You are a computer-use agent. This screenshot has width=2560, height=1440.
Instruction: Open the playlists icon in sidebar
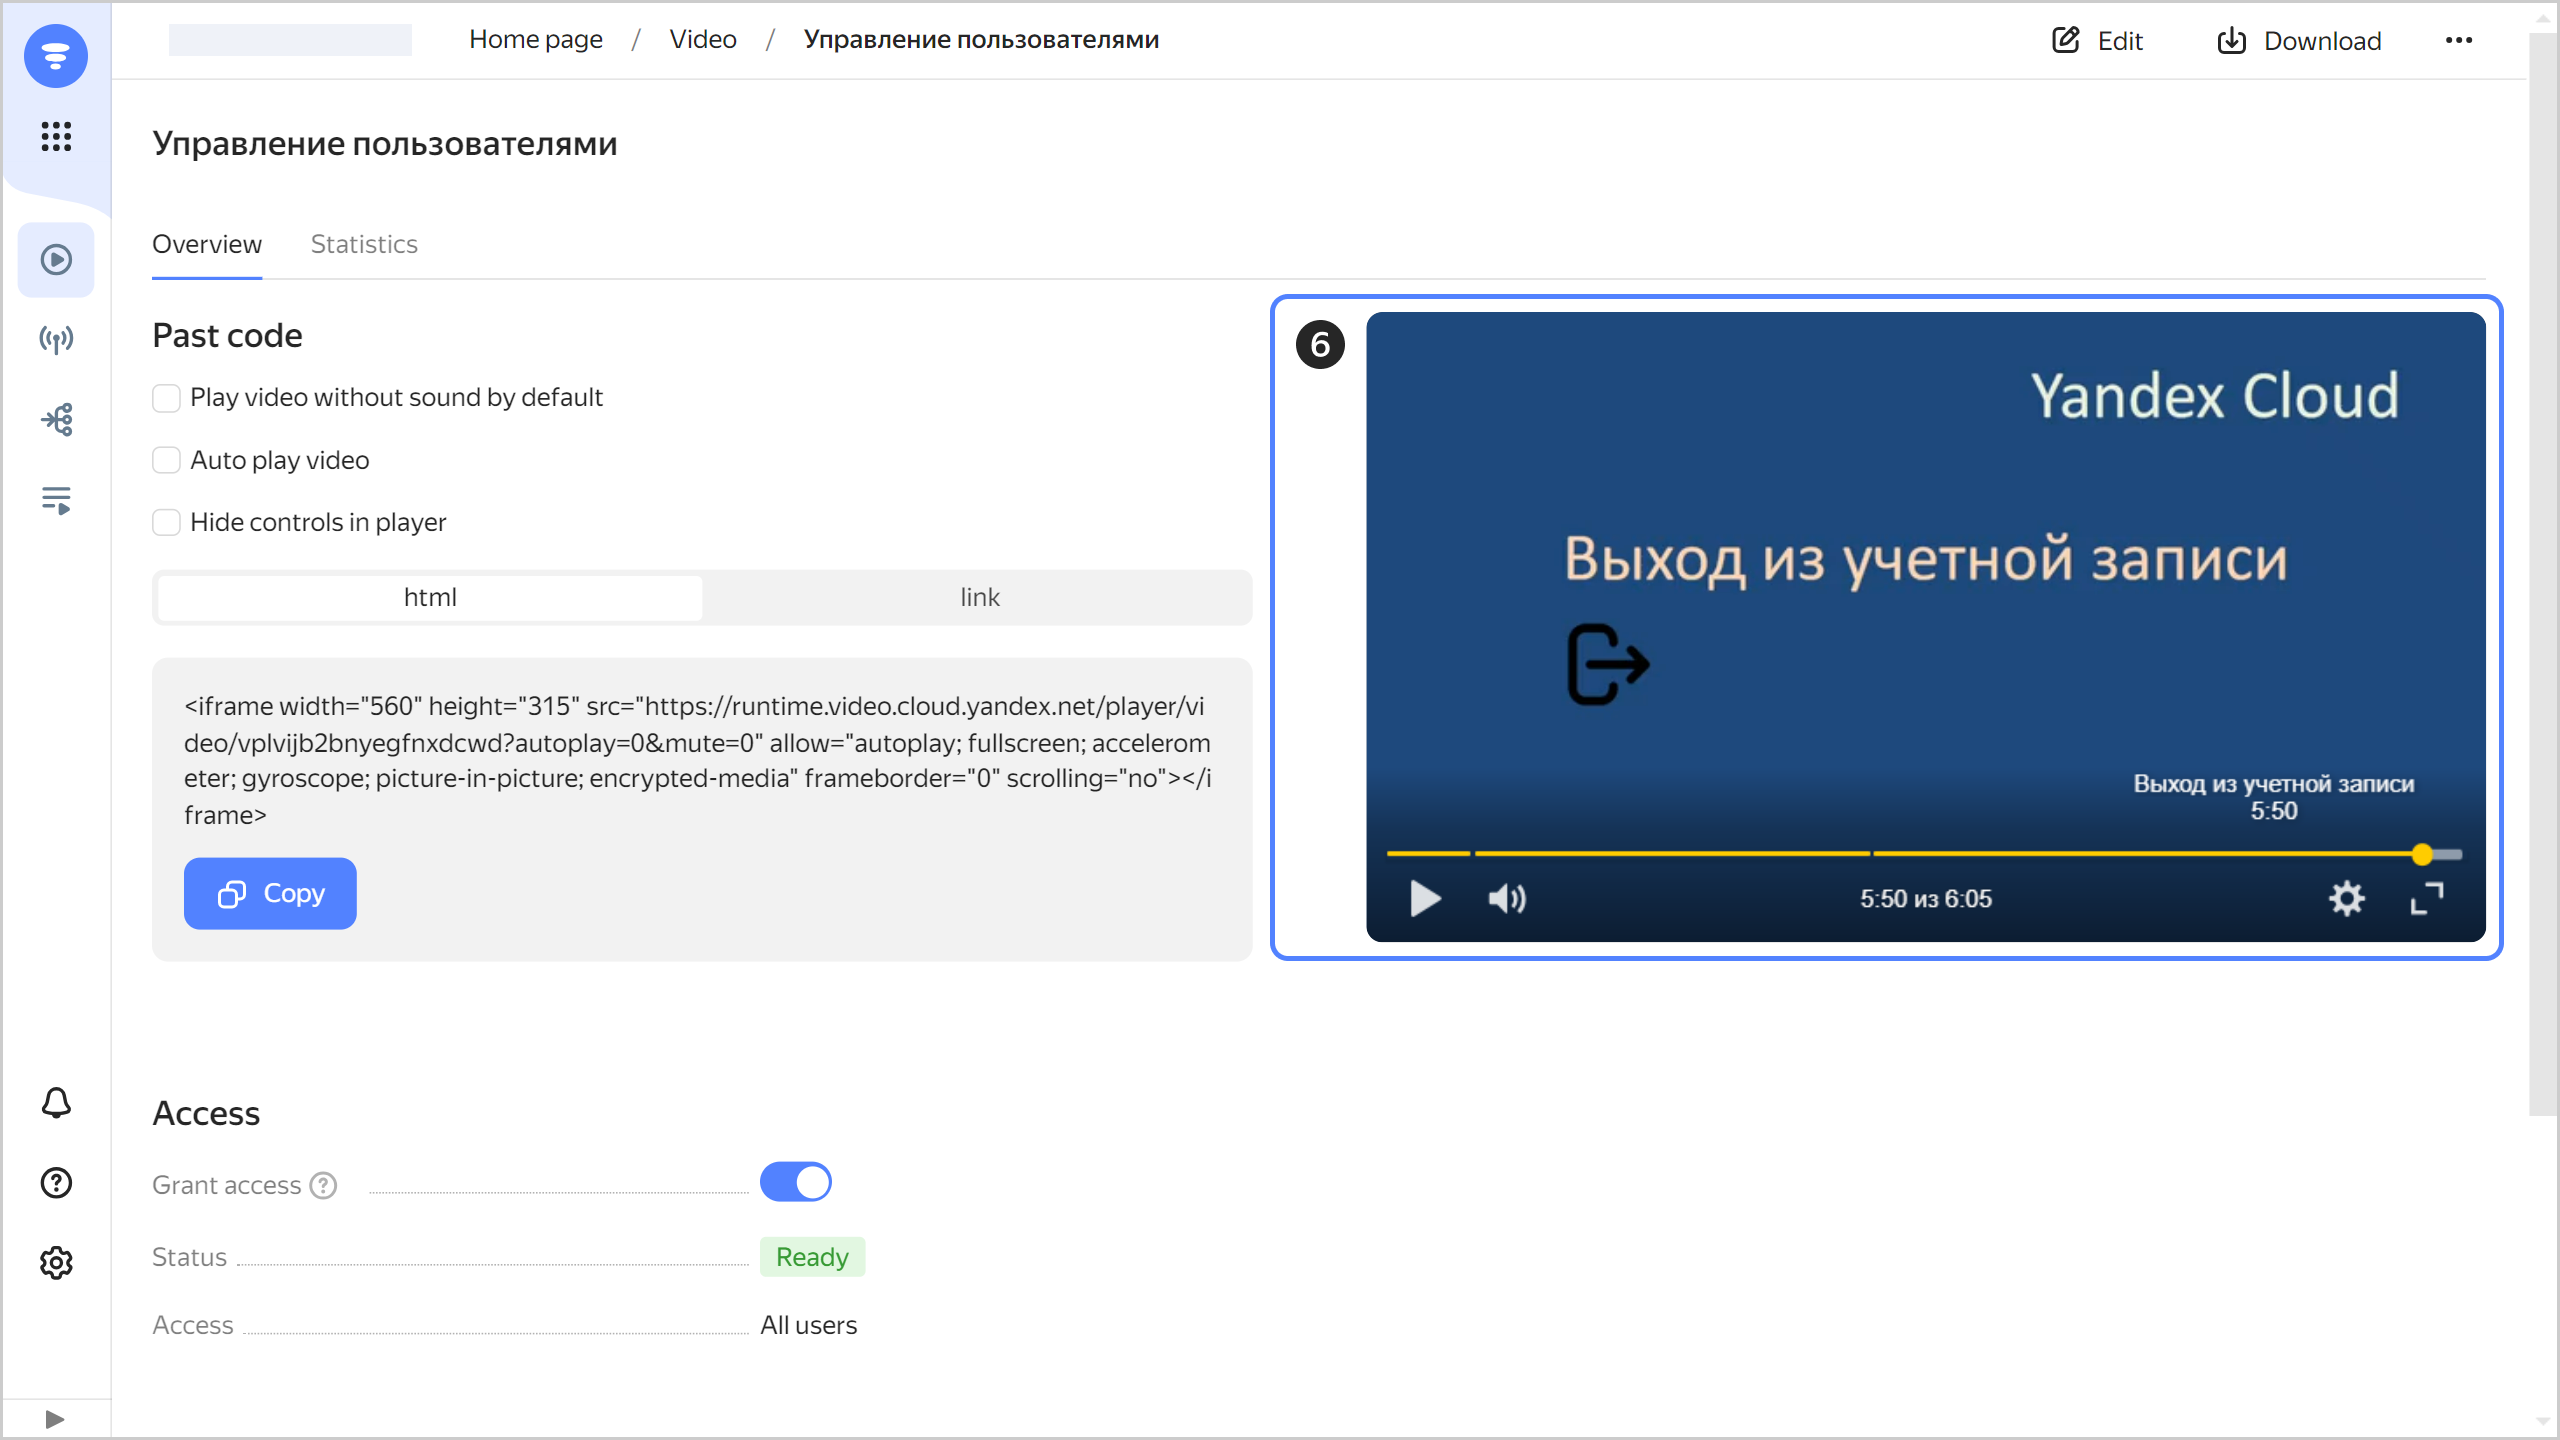pyautogui.click(x=56, y=500)
